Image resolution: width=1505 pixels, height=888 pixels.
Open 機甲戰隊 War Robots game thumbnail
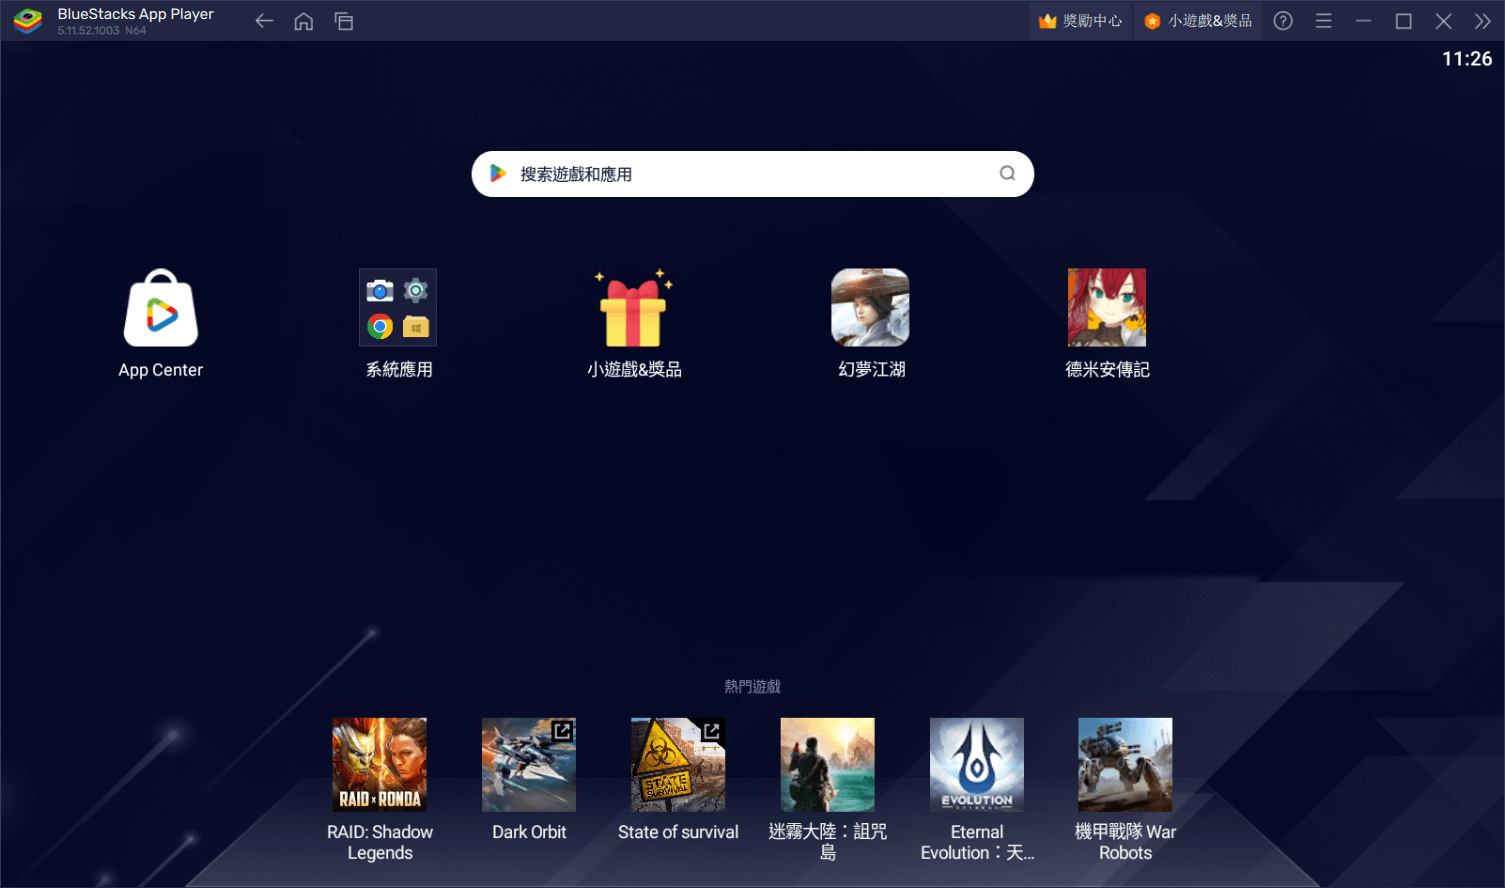pos(1125,765)
